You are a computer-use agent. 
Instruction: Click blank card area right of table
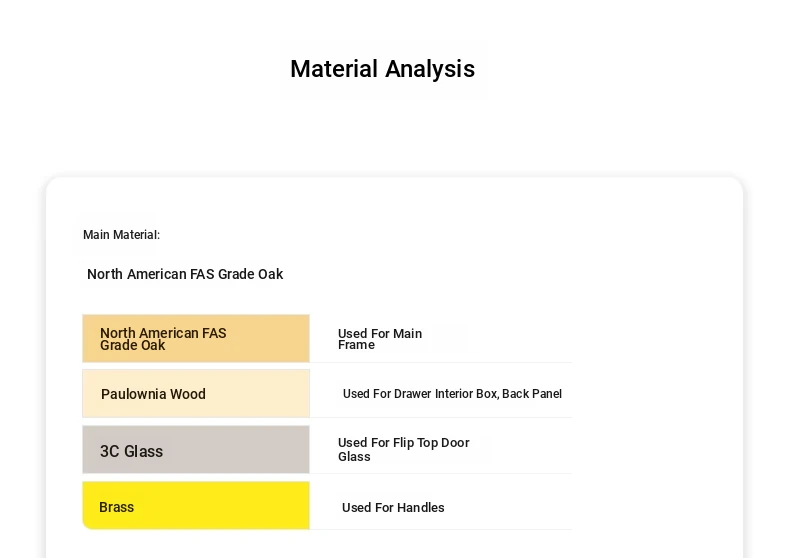[655, 403]
